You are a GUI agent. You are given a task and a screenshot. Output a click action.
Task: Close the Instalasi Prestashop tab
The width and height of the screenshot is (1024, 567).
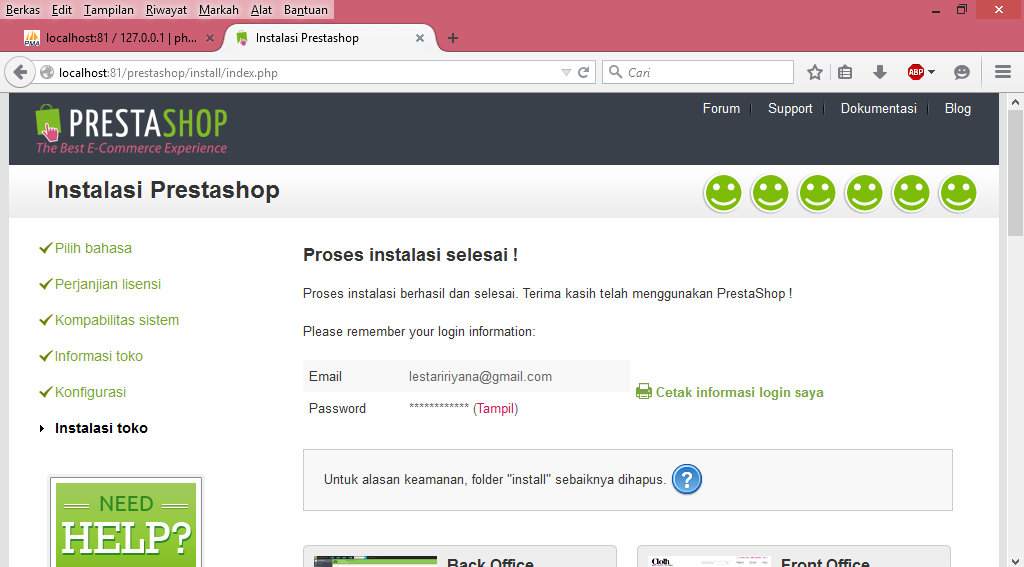420,38
